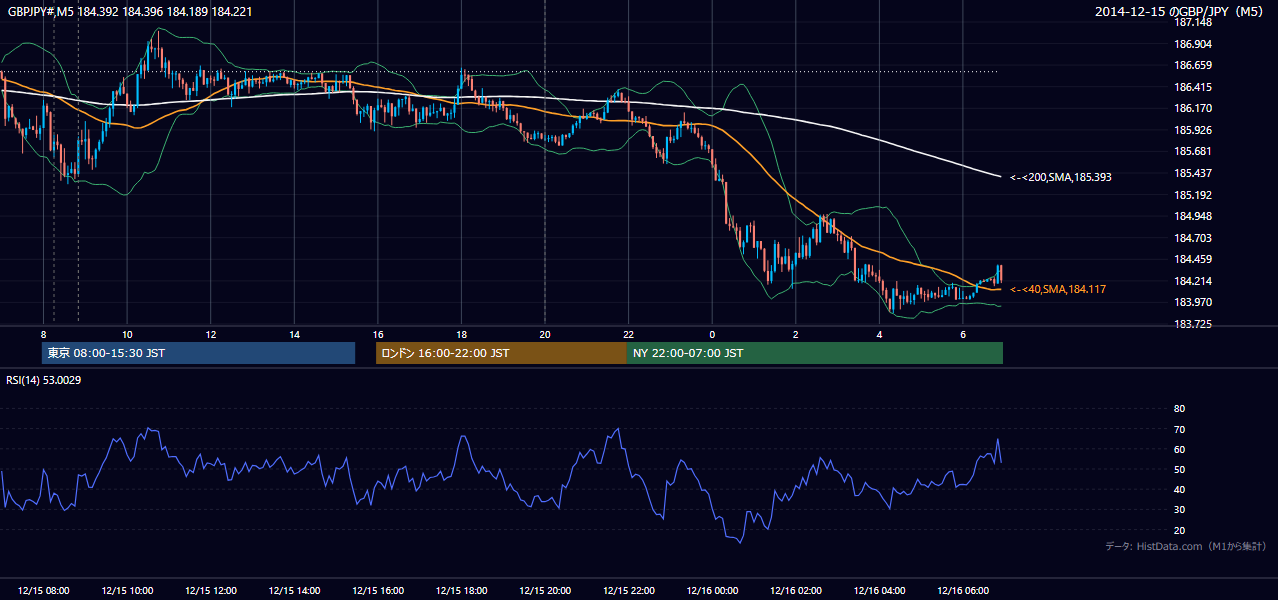The width and height of the screenshot is (1278, 600).
Task: Select the 200,SMA,185.393 label
Action: (x=1060, y=177)
